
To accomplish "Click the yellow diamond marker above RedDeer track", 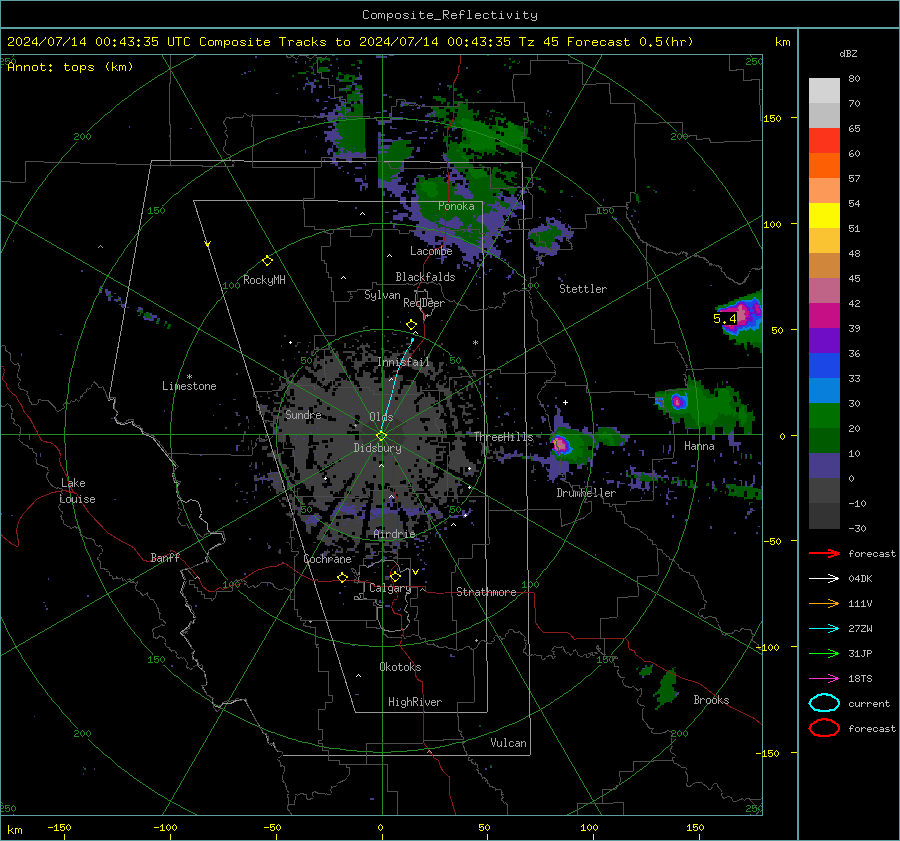I will pos(411,325).
